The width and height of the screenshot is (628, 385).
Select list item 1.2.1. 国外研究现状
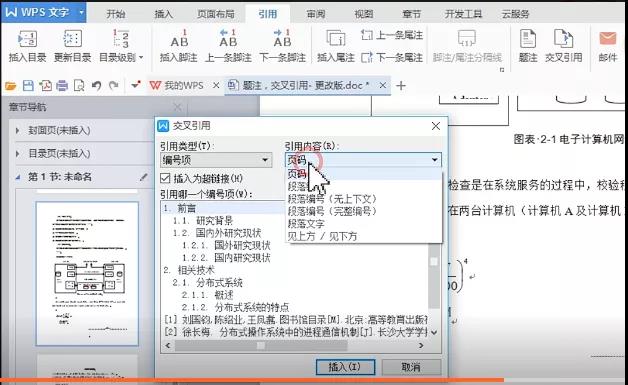[x=226, y=245]
